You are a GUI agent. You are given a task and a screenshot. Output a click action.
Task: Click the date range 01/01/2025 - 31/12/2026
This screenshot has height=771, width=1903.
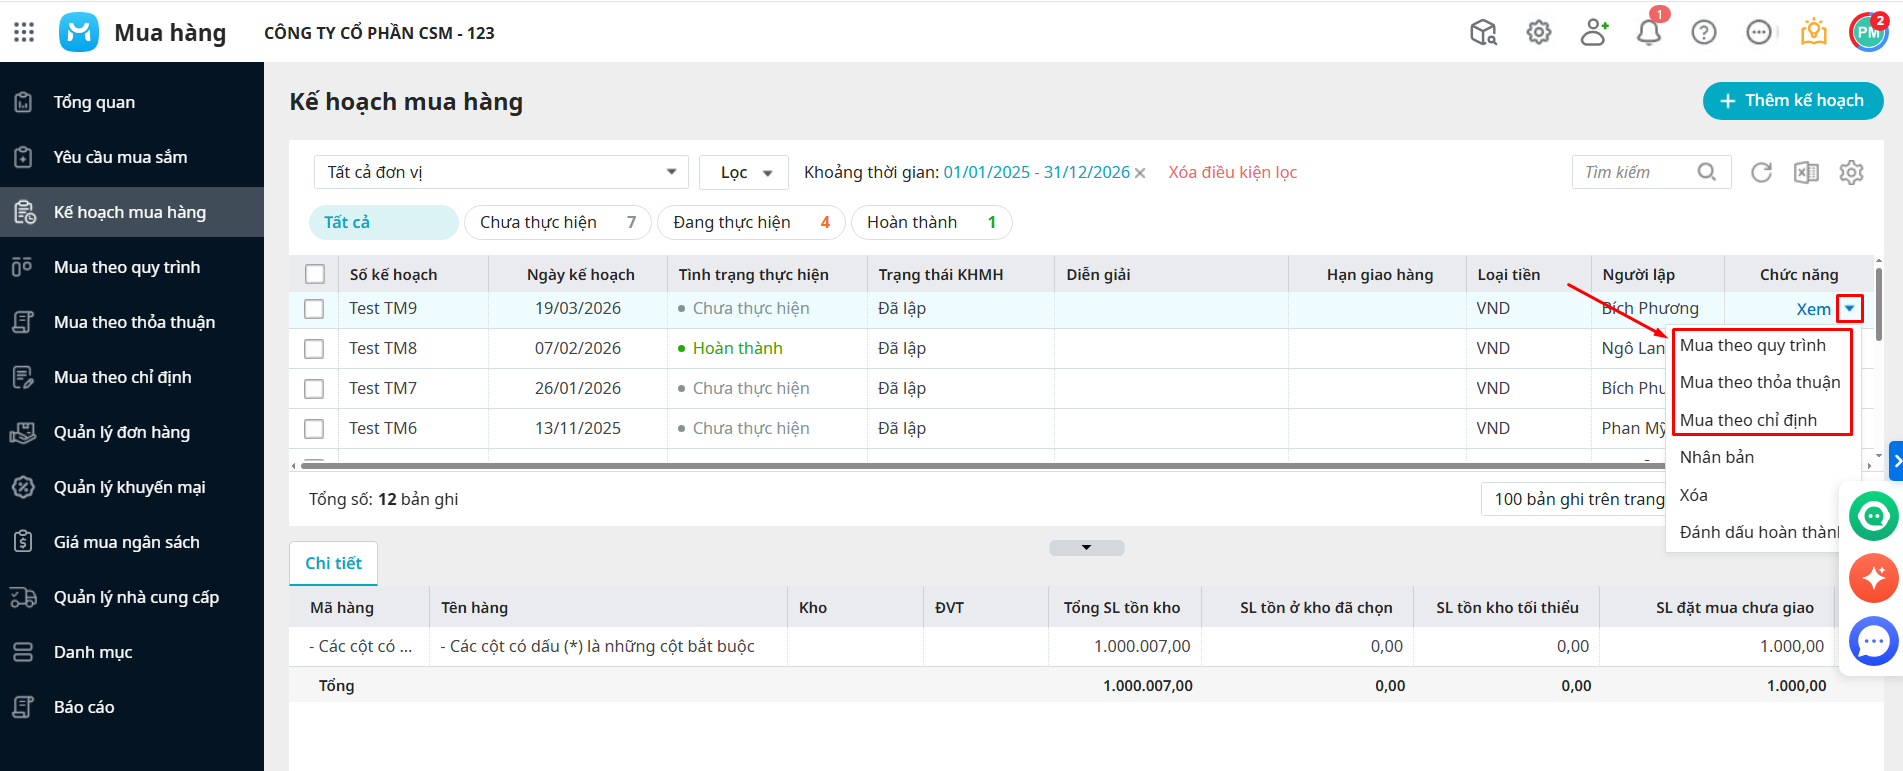pos(1037,172)
